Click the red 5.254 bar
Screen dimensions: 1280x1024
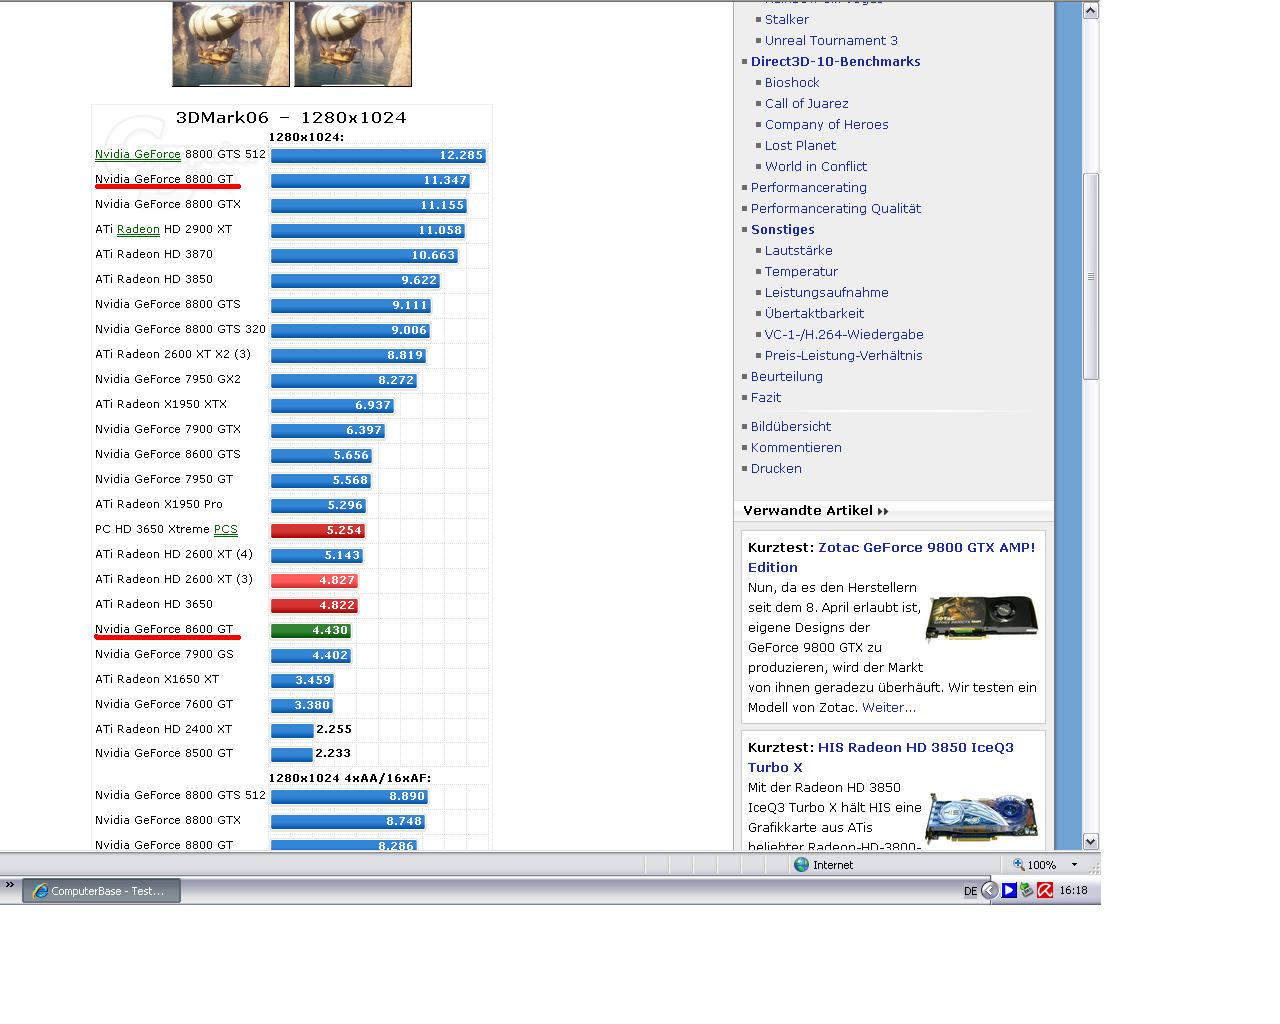click(x=318, y=530)
